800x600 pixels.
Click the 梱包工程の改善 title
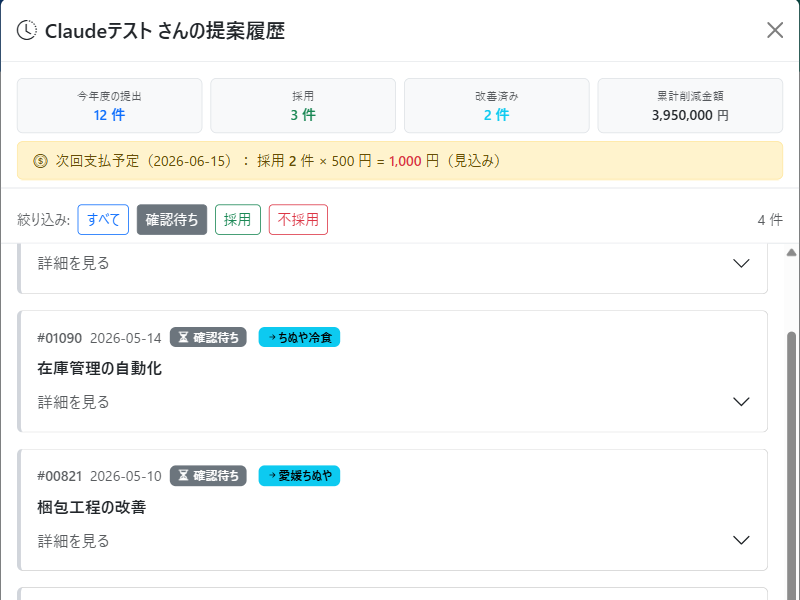[92, 507]
